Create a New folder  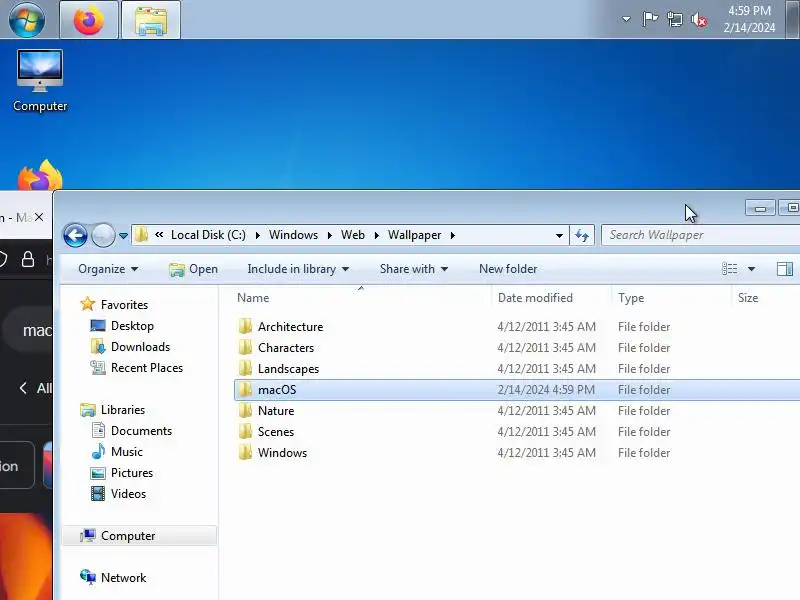click(508, 269)
